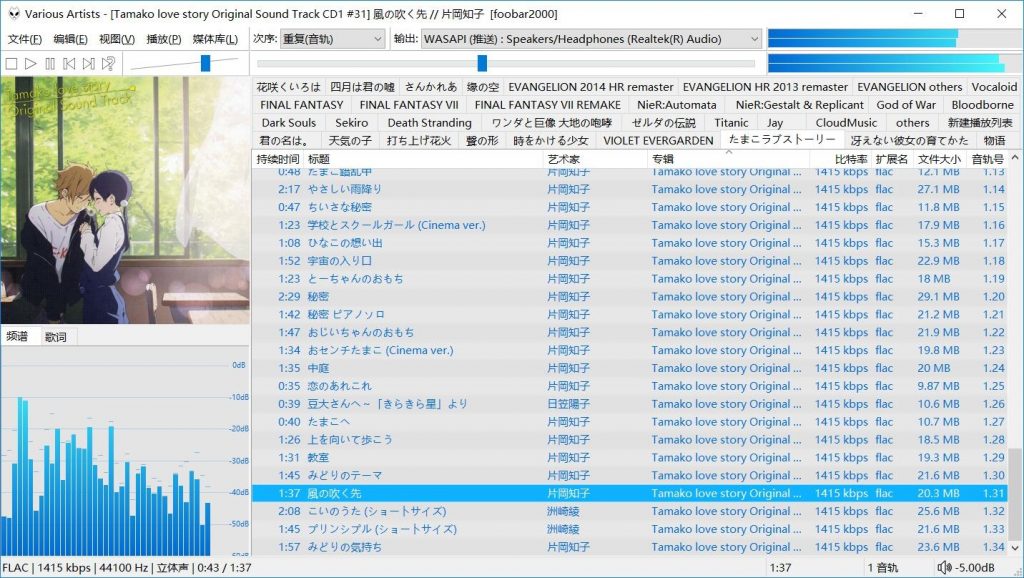The image size is (1024, 578).
Task: Open the 君の名は。 playlist tab
Action: 283,140
